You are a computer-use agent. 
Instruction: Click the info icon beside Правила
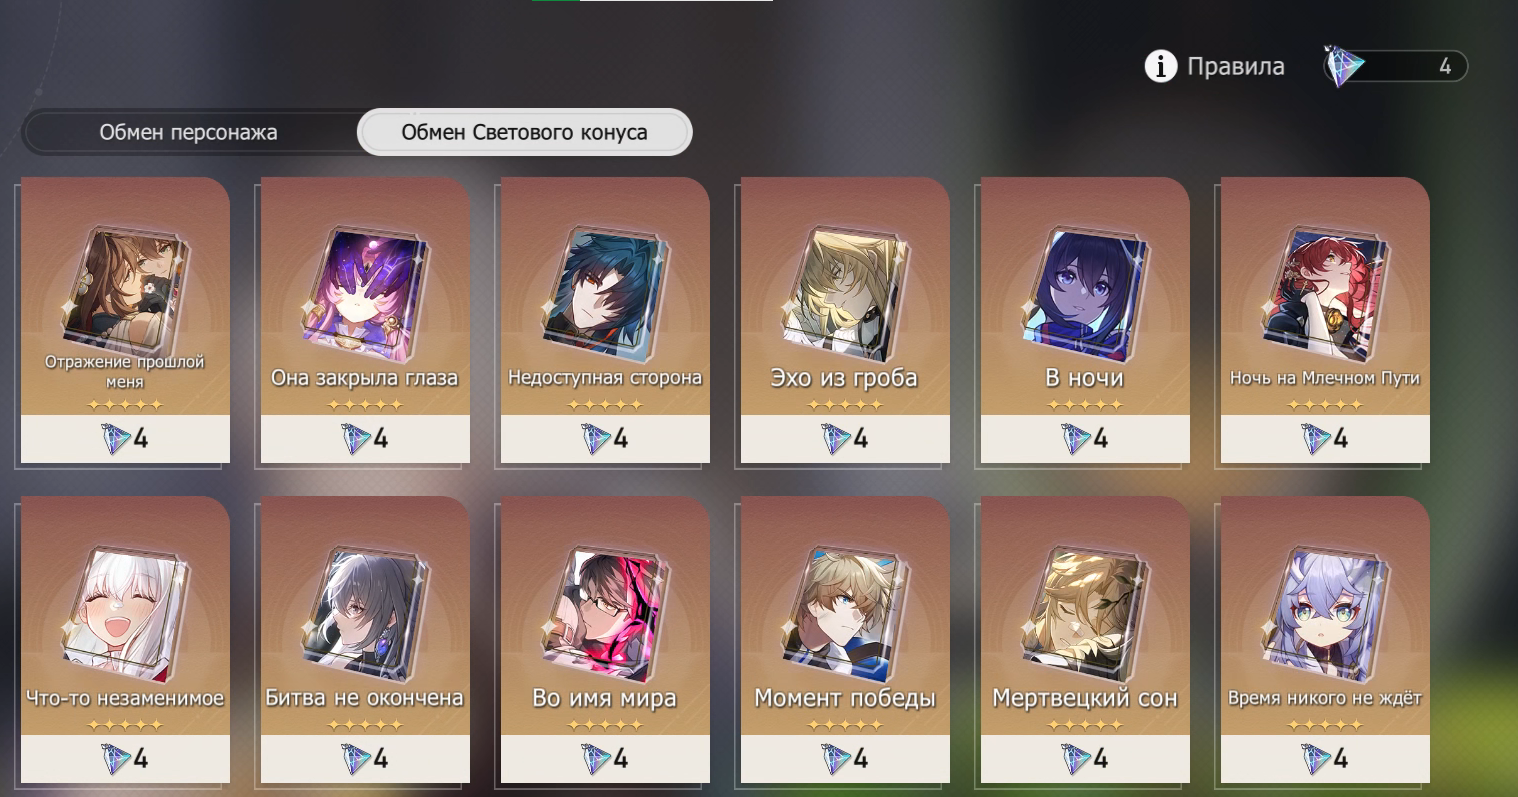[x=1160, y=67]
